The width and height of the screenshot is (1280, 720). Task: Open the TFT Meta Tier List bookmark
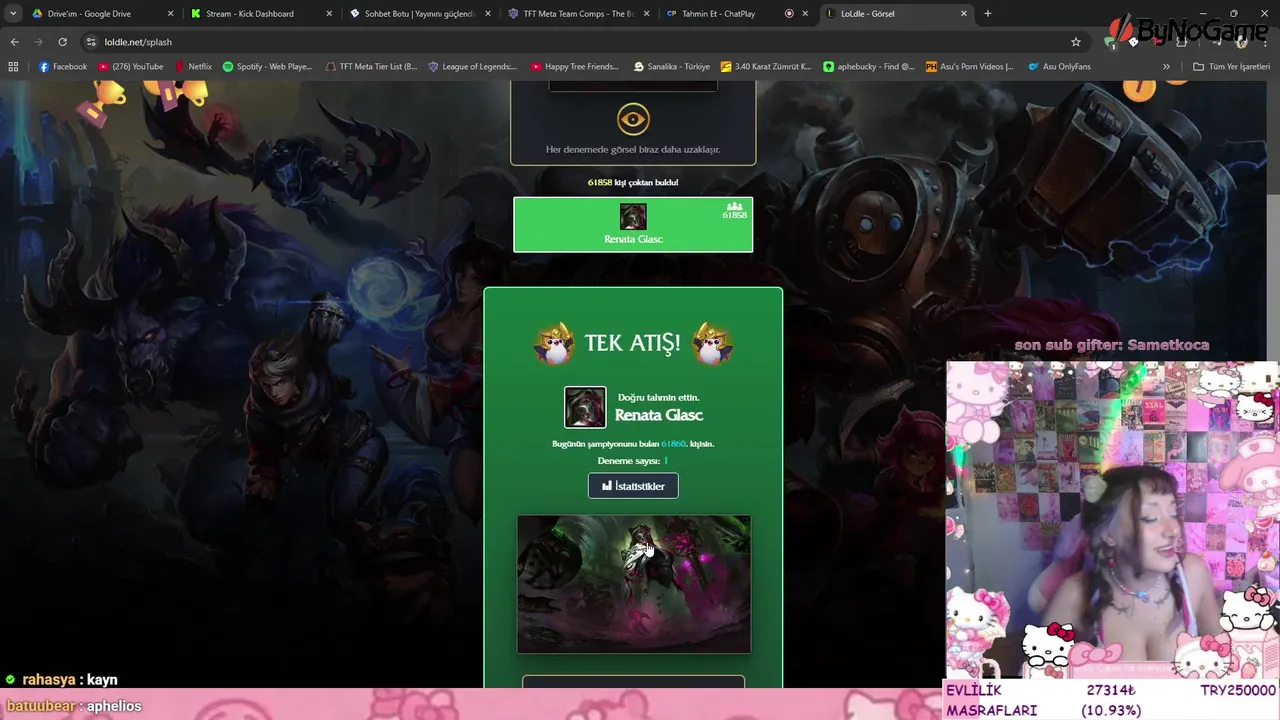[372, 67]
